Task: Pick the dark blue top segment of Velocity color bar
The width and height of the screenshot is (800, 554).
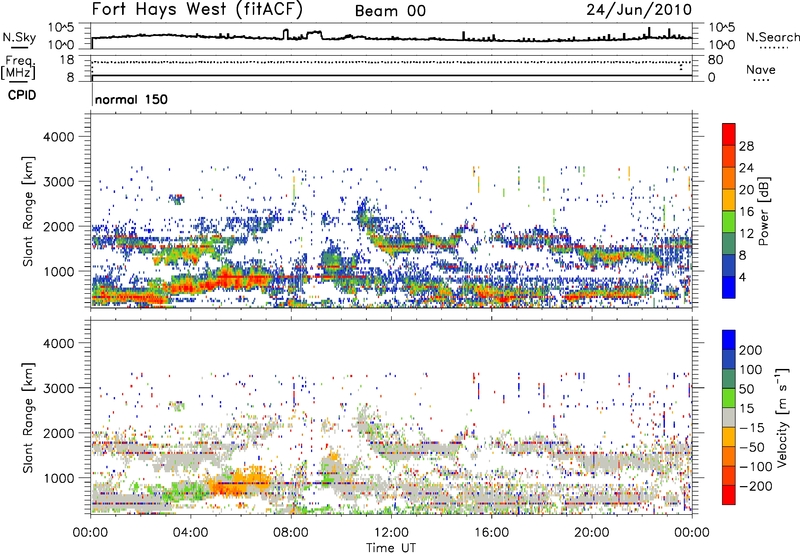Action: pos(729,340)
